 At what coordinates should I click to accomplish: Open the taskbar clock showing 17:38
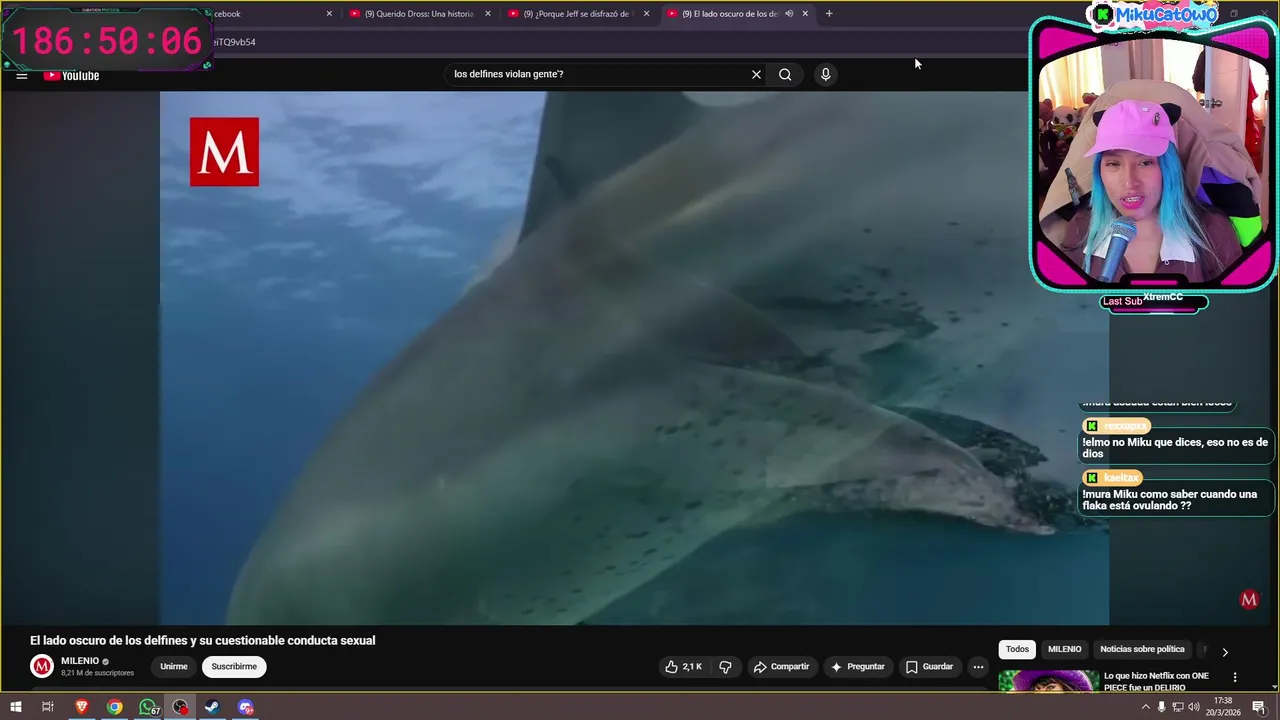coord(1222,707)
